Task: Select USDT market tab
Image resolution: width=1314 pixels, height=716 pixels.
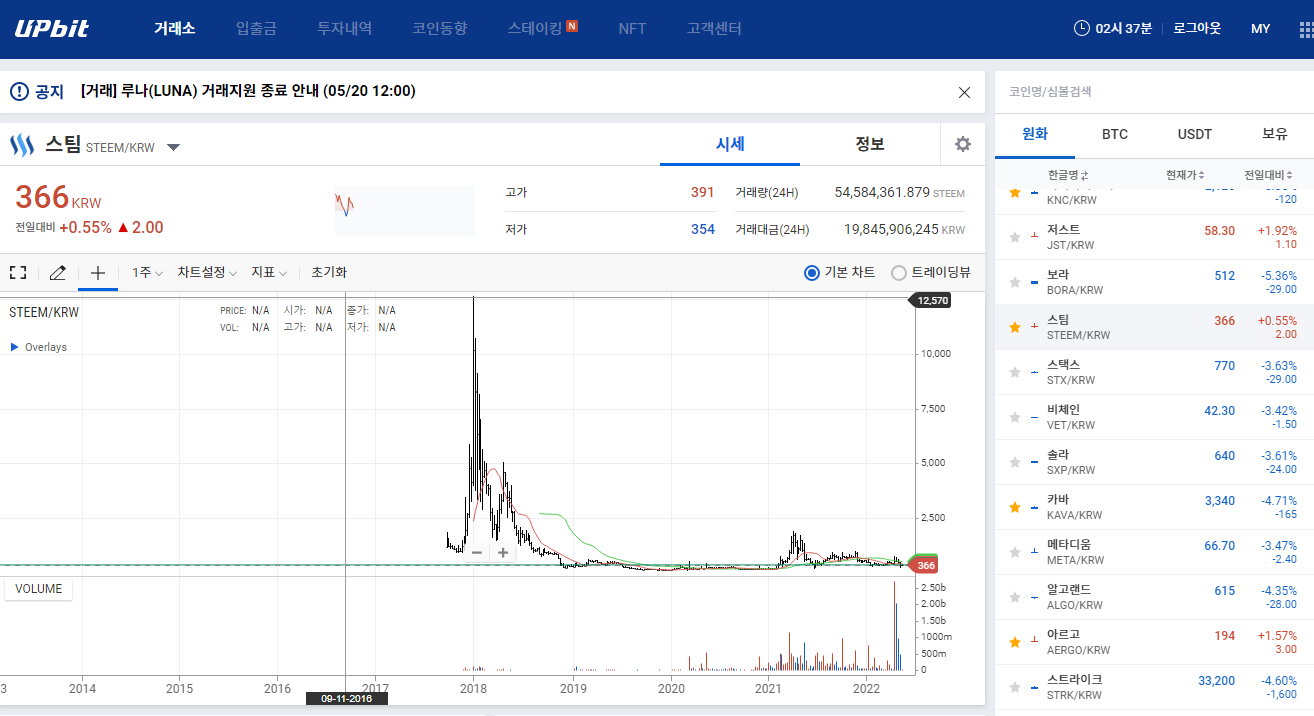Action: pyautogui.click(x=1195, y=134)
